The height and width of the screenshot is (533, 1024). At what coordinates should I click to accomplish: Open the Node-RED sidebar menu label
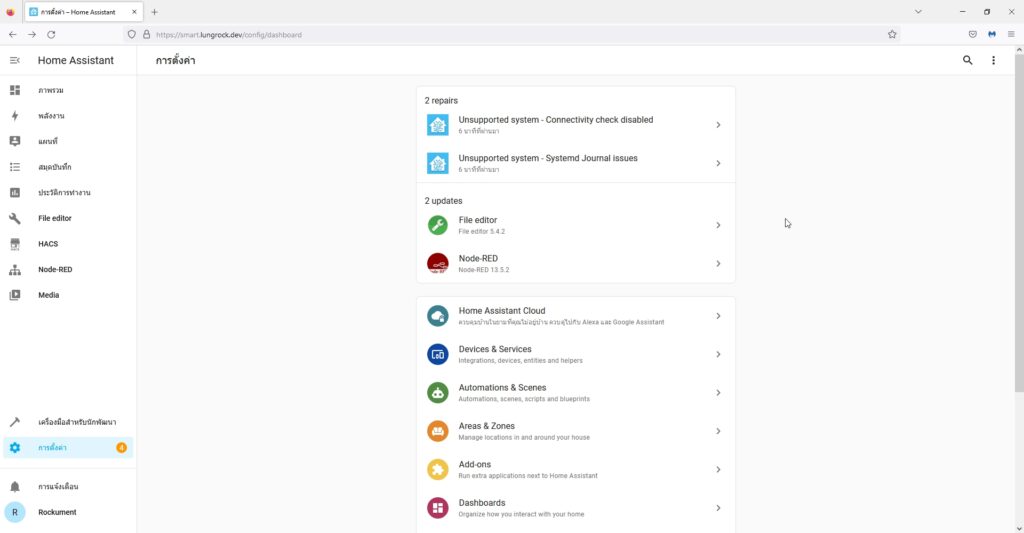[x=55, y=269]
